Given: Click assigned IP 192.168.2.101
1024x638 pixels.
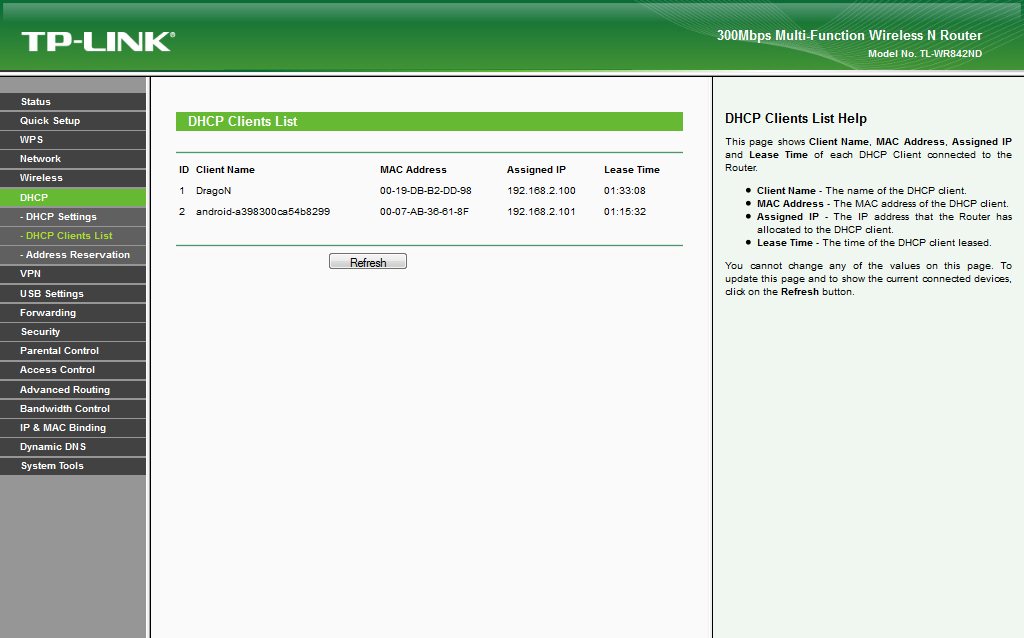Looking at the screenshot, I should tap(541, 212).
